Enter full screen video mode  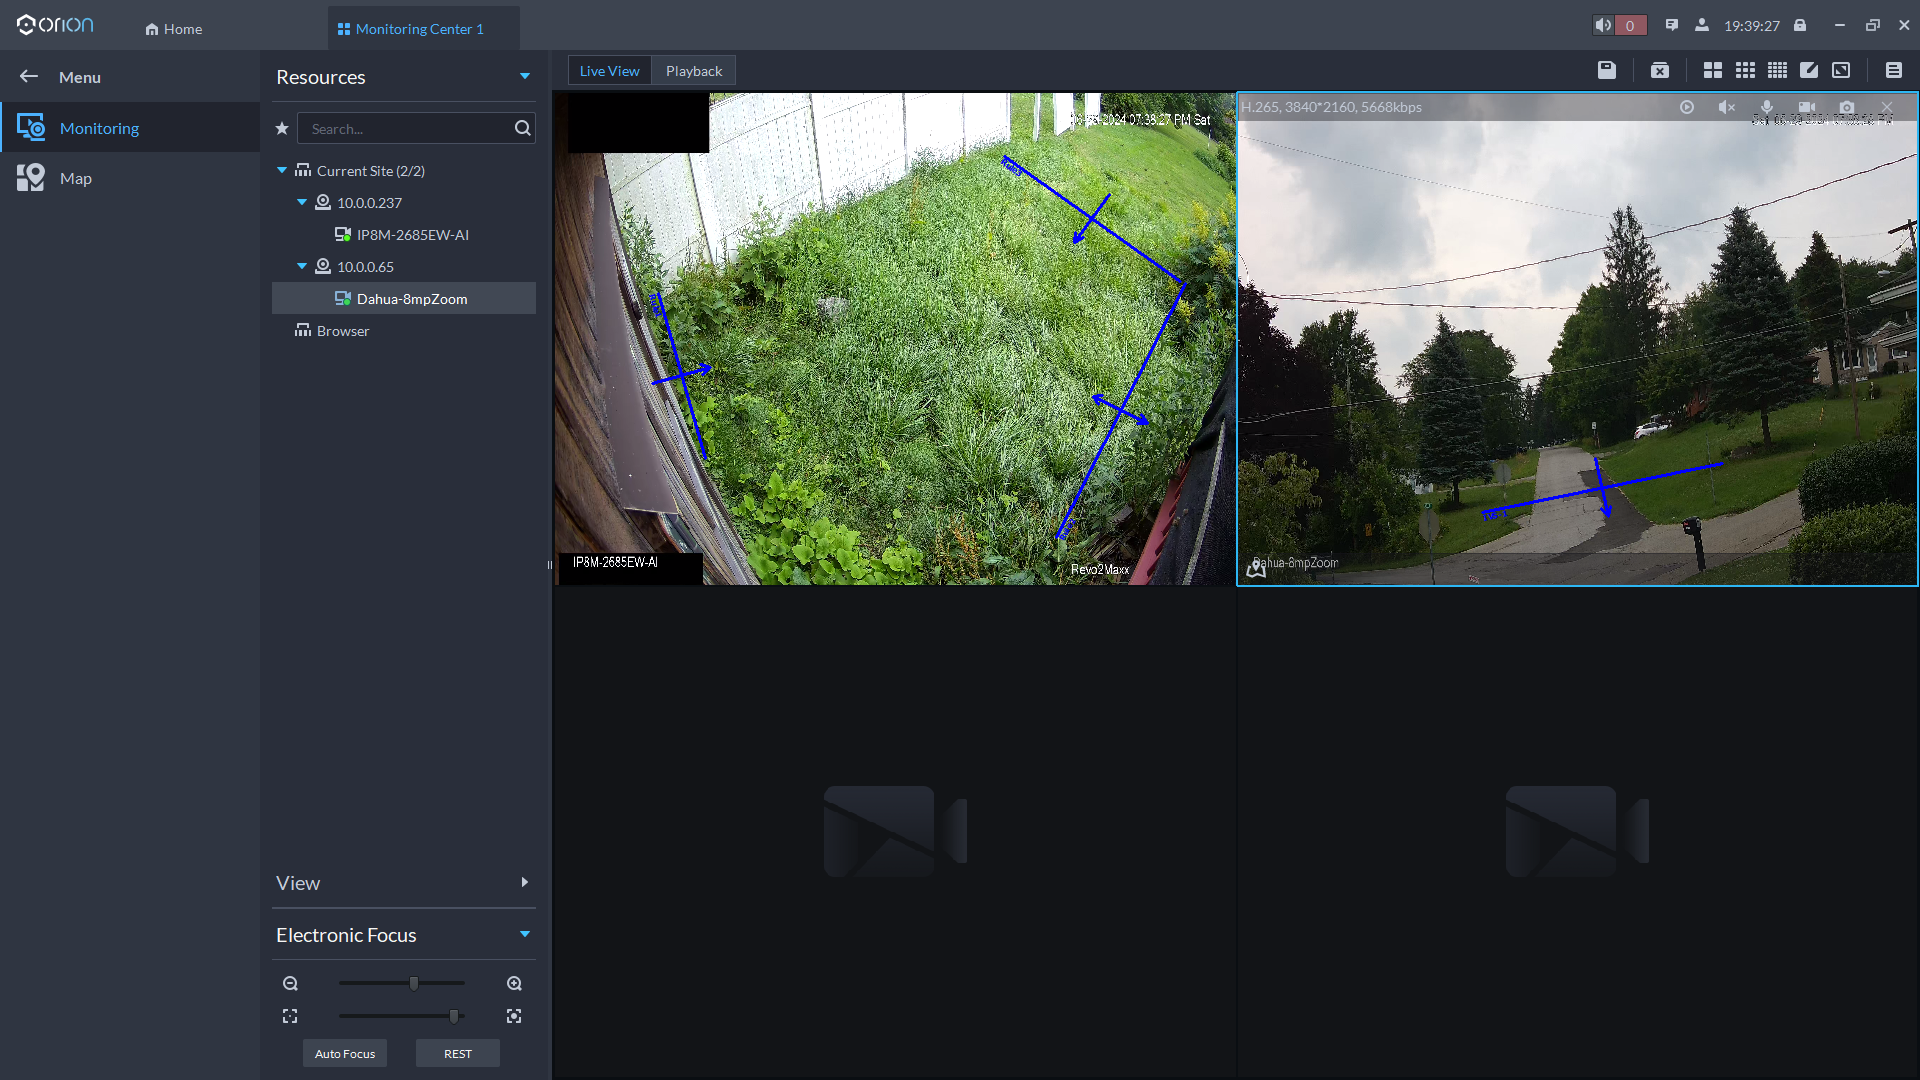click(1841, 70)
